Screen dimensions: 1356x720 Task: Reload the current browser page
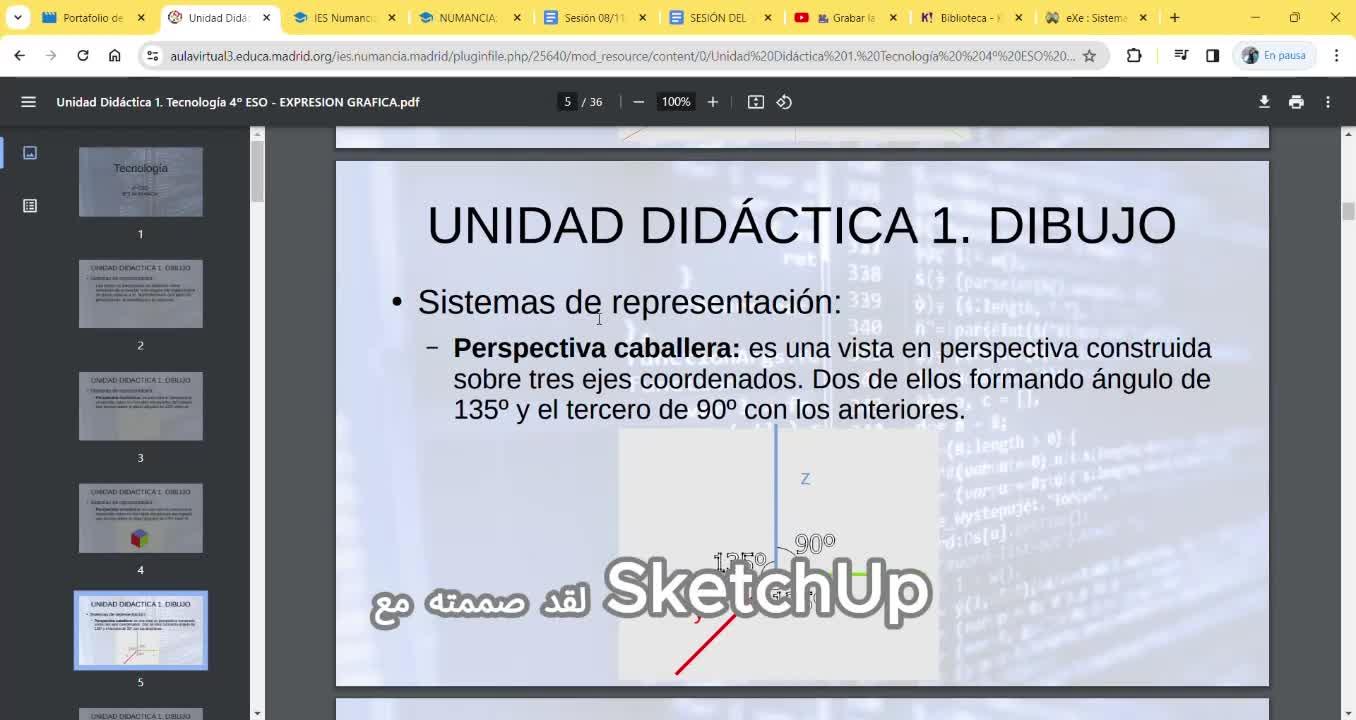pyautogui.click(x=83, y=56)
